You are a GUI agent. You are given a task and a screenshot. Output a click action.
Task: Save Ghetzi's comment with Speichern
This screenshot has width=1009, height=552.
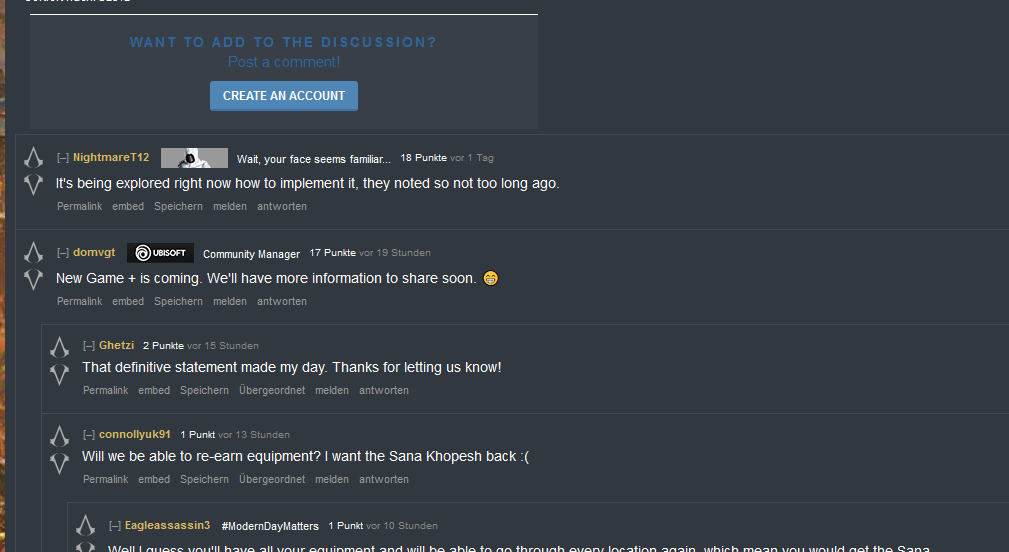click(204, 391)
